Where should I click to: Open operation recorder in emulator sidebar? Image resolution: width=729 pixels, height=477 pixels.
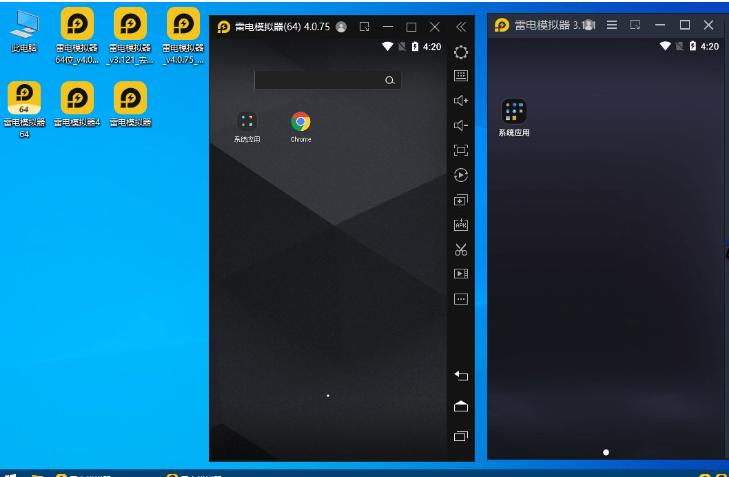[x=461, y=175]
